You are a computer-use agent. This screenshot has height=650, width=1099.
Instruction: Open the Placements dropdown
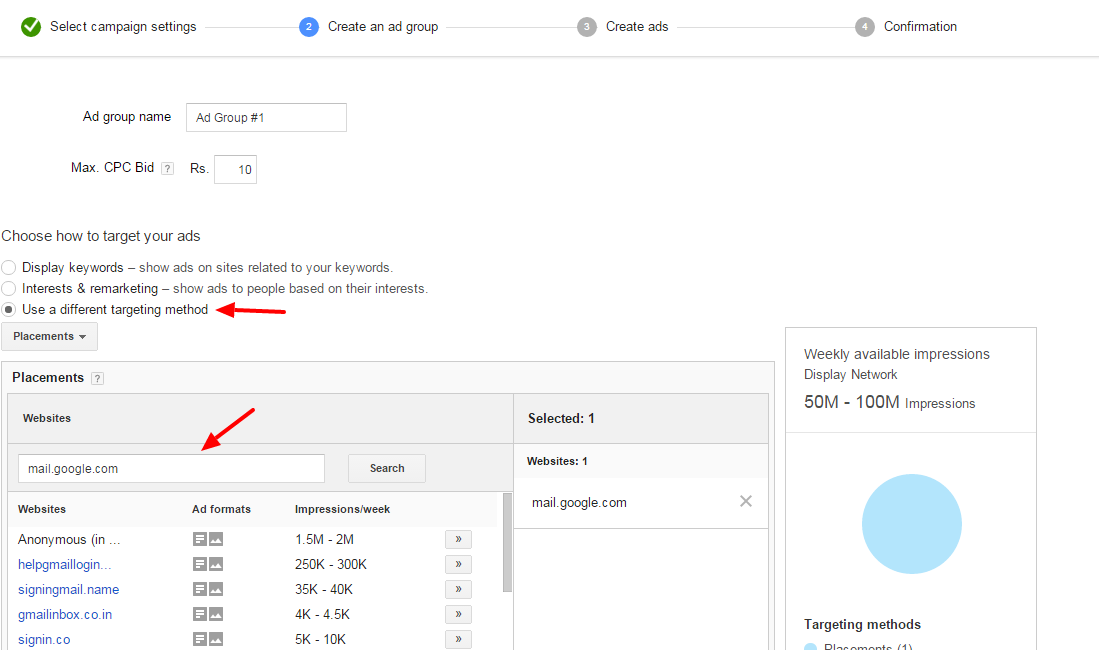coord(50,337)
